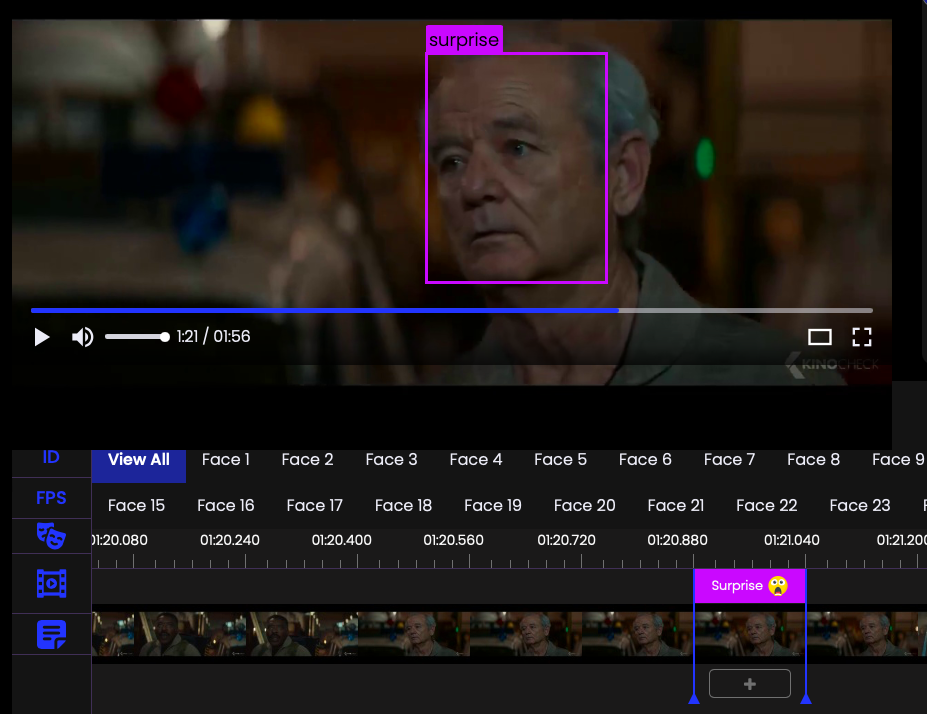Switch to the Face 7 tab

pyautogui.click(x=730, y=460)
